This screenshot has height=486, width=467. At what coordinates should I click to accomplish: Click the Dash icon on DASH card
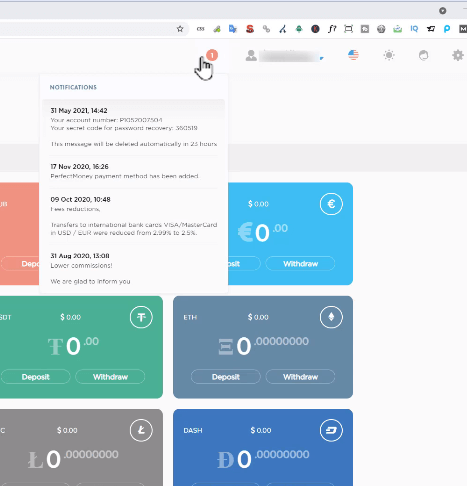(331, 430)
